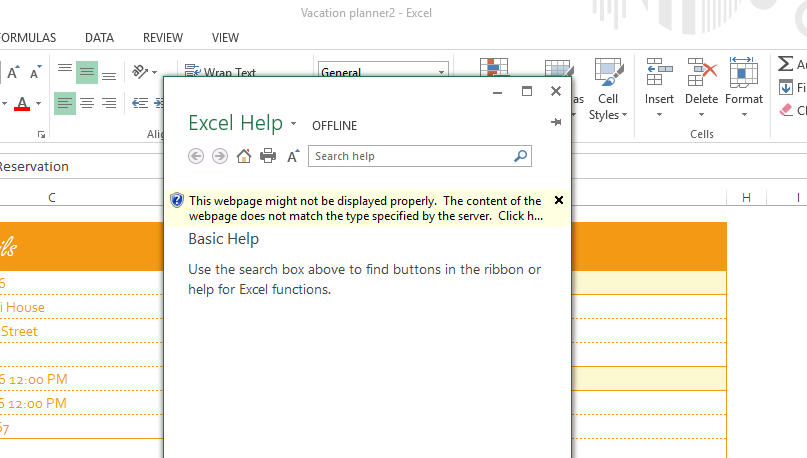Click the webpage warning message text

pyautogui.click(x=365, y=208)
